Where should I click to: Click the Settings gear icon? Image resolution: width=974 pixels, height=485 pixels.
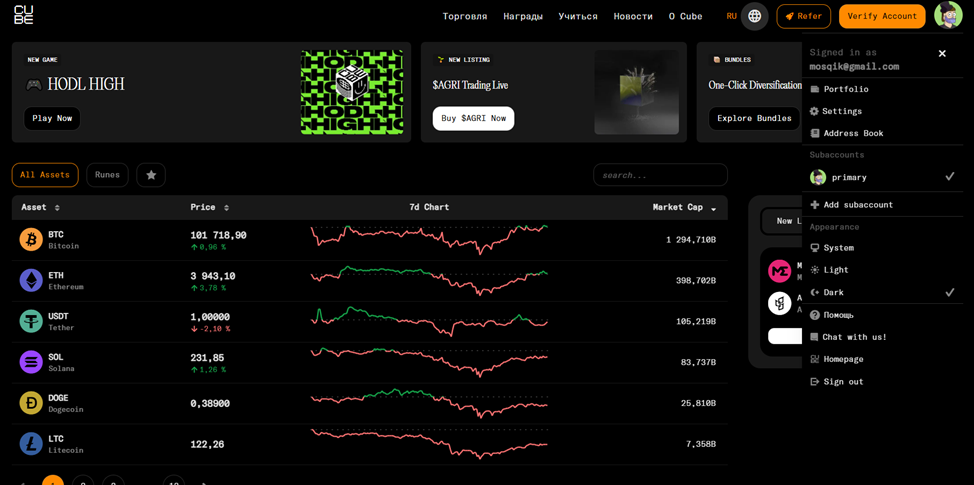pyautogui.click(x=814, y=111)
